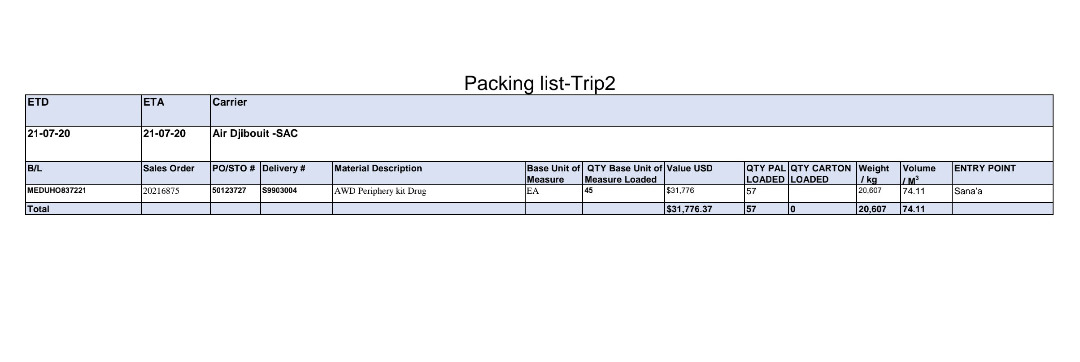Click the B/L column header
Screen dimensions: 1080x362
click(83, 173)
